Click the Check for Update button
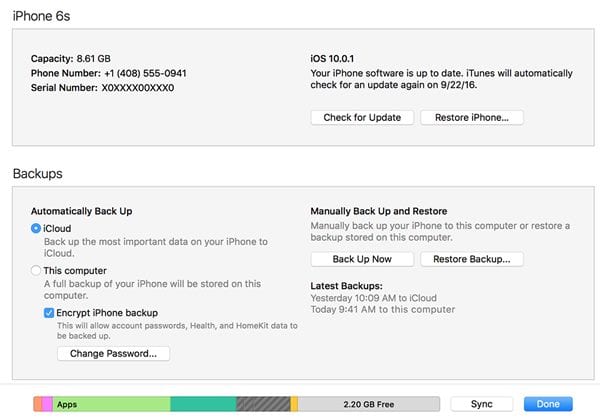 (362, 117)
